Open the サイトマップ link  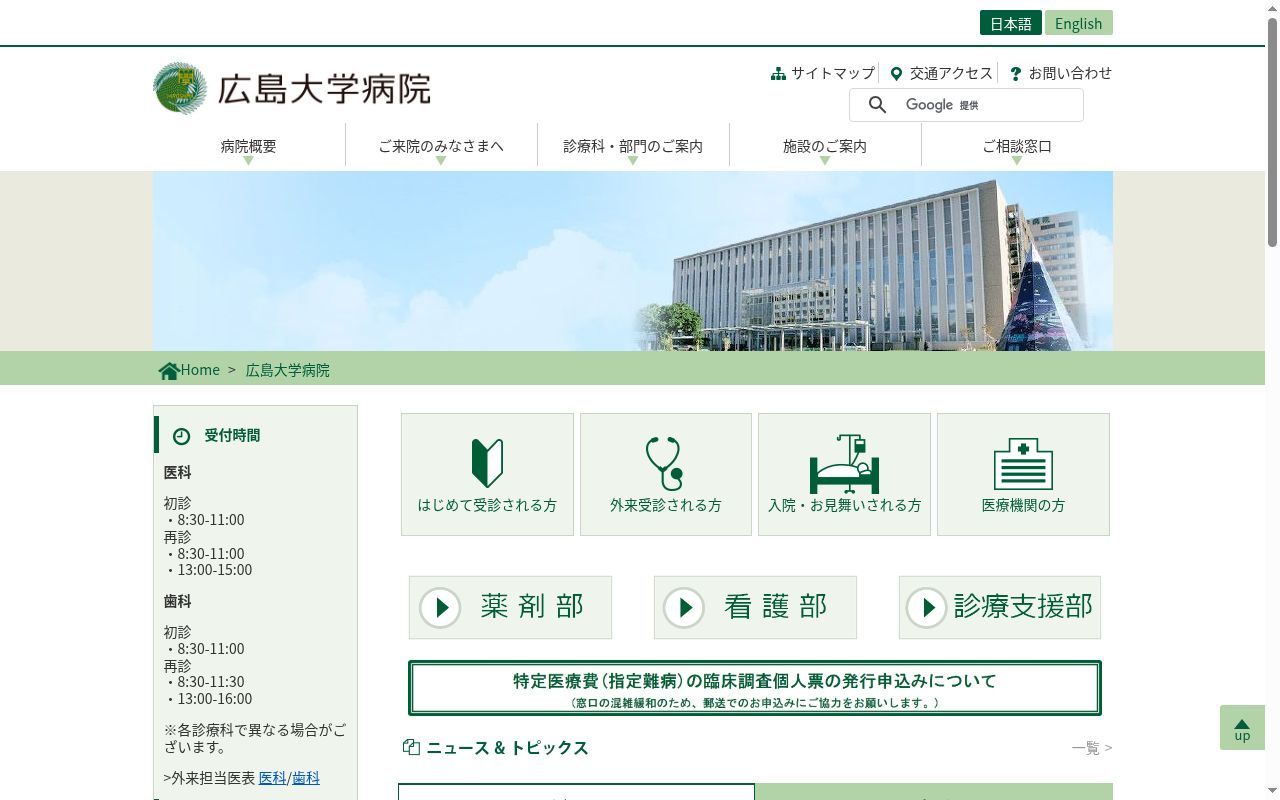tap(833, 73)
